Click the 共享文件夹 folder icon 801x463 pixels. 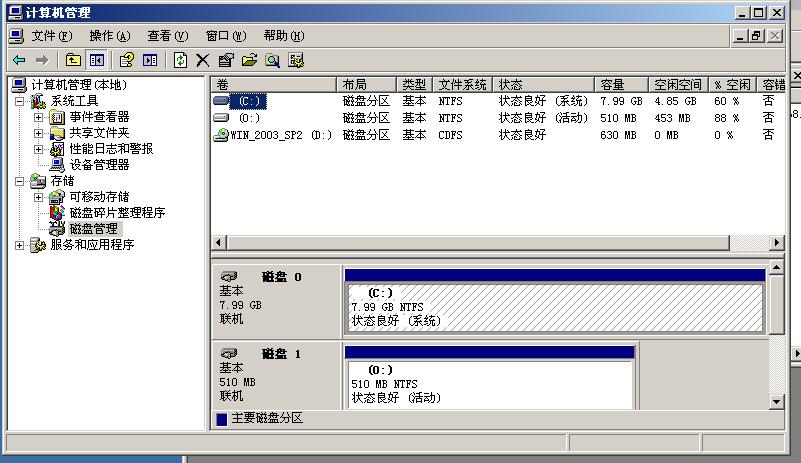[x=57, y=133]
